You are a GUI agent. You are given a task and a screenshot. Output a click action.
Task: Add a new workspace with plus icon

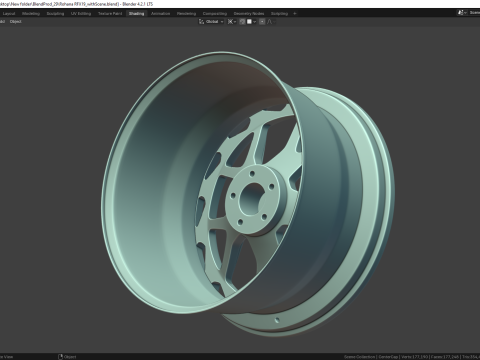pos(295,14)
